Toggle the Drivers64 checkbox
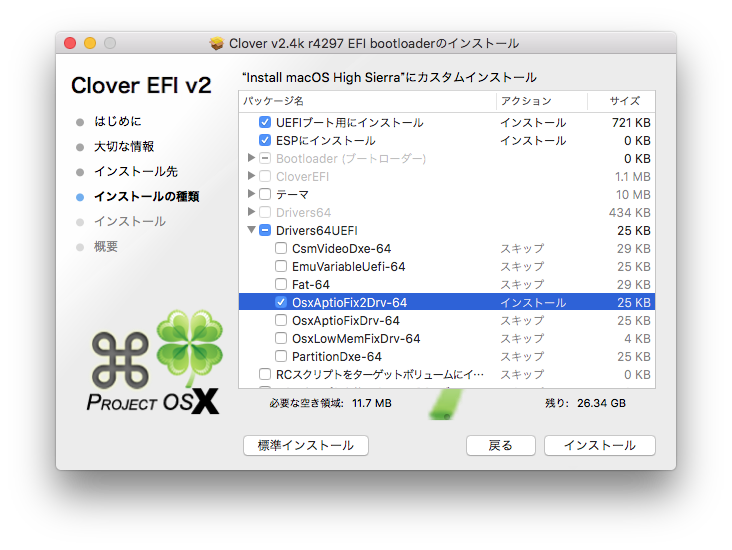This screenshot has height=550, width=732. [265, 212]
